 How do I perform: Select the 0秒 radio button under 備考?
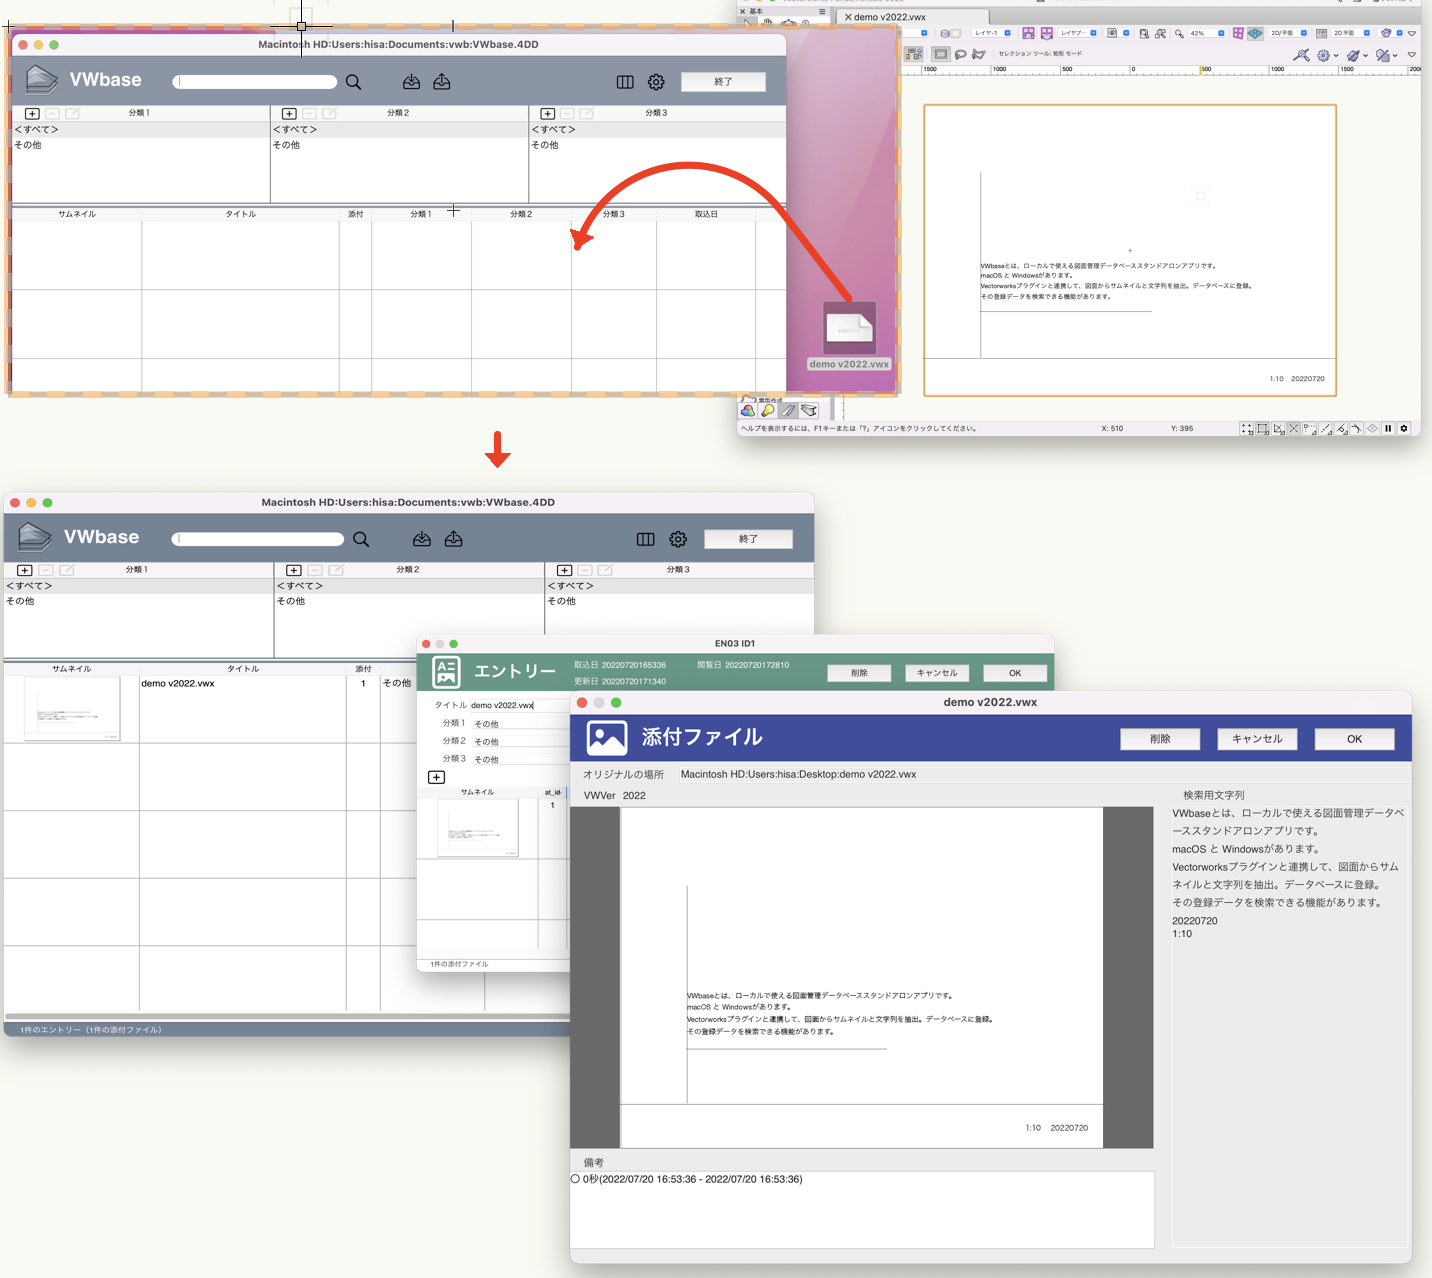click(x=576, y=1179)
